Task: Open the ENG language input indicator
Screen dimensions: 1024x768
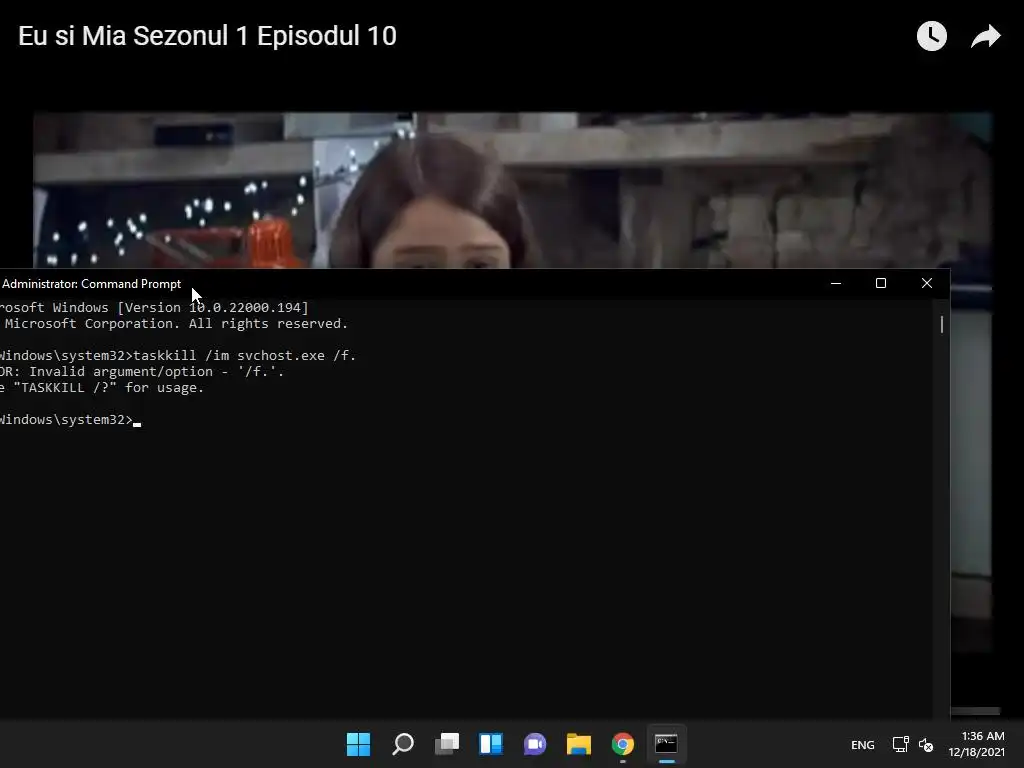Action: tap(863, 744)
